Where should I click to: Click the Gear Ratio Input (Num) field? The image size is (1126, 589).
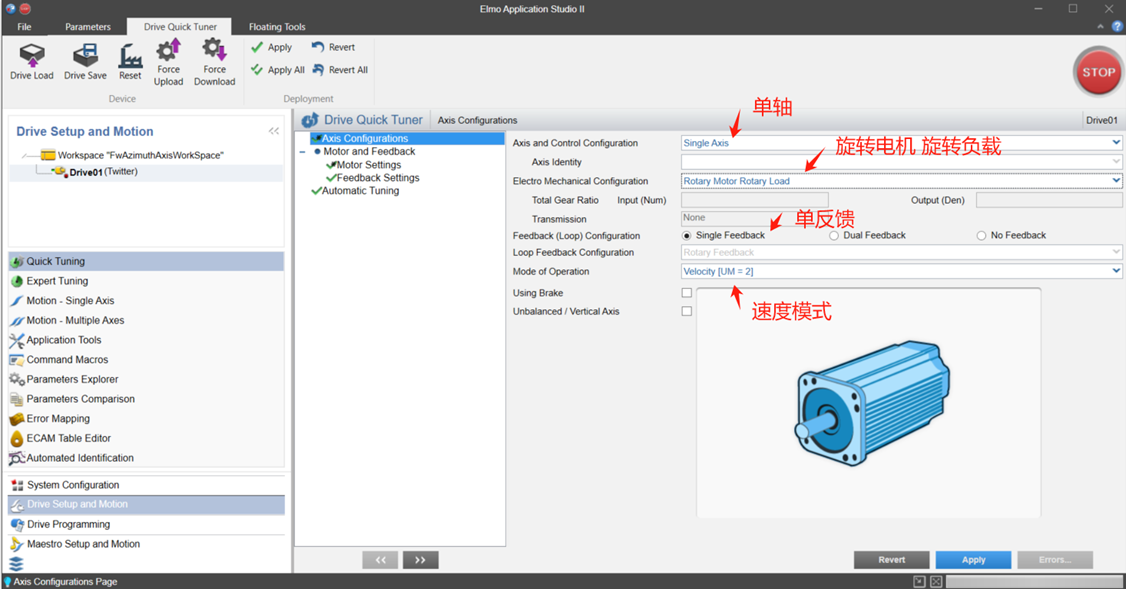(755, 200)
